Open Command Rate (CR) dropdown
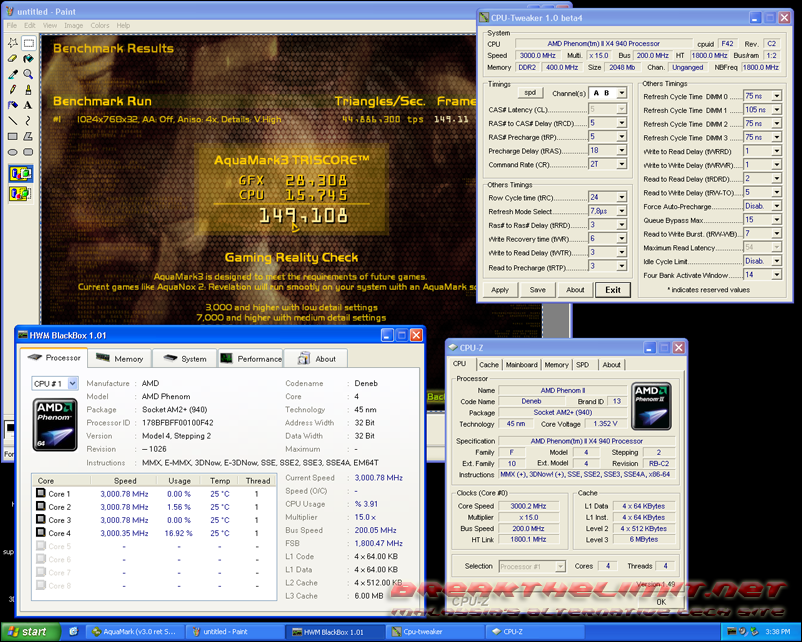Image resolution: width=802 pixels, height=642 pixels. [x=607, y=164]
